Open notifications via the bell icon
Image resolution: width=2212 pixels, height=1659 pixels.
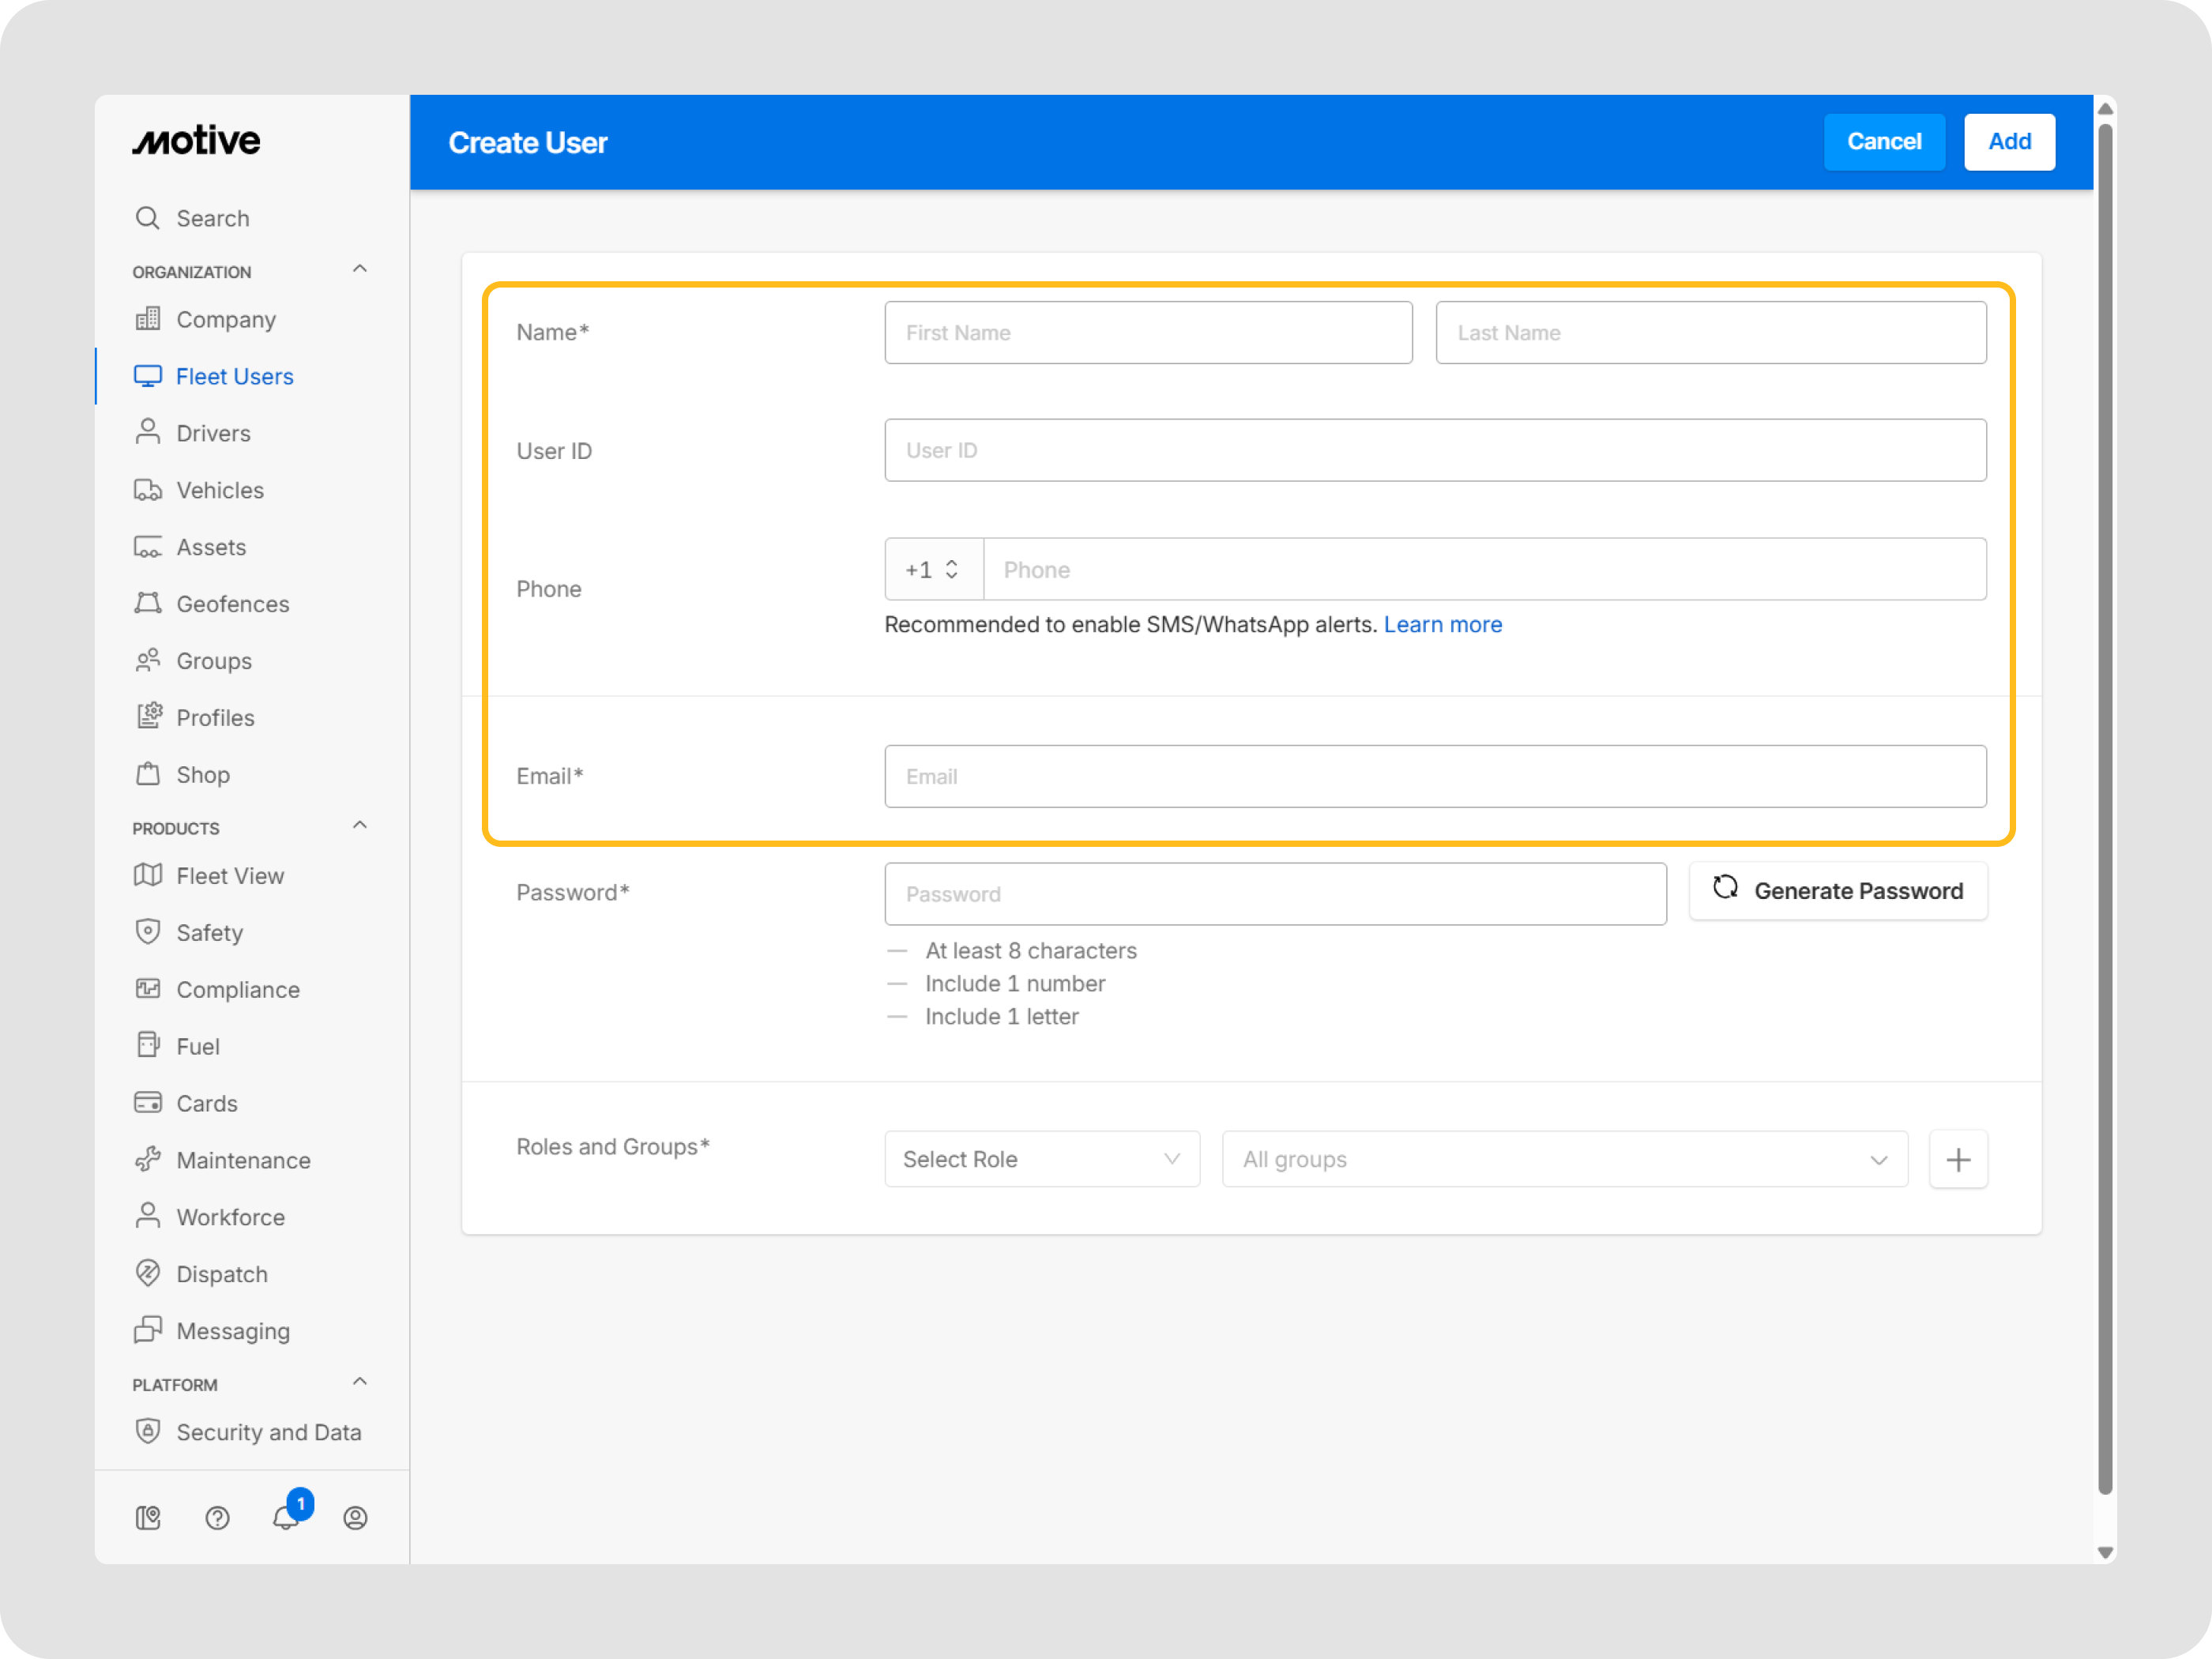(x=287, y=1518)
